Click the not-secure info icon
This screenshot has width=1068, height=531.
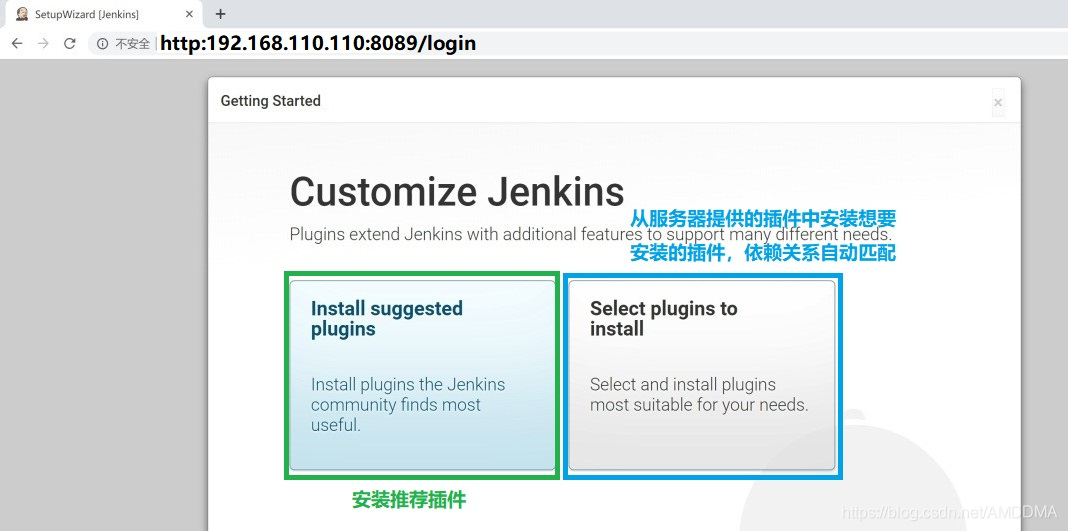[102, 44]
